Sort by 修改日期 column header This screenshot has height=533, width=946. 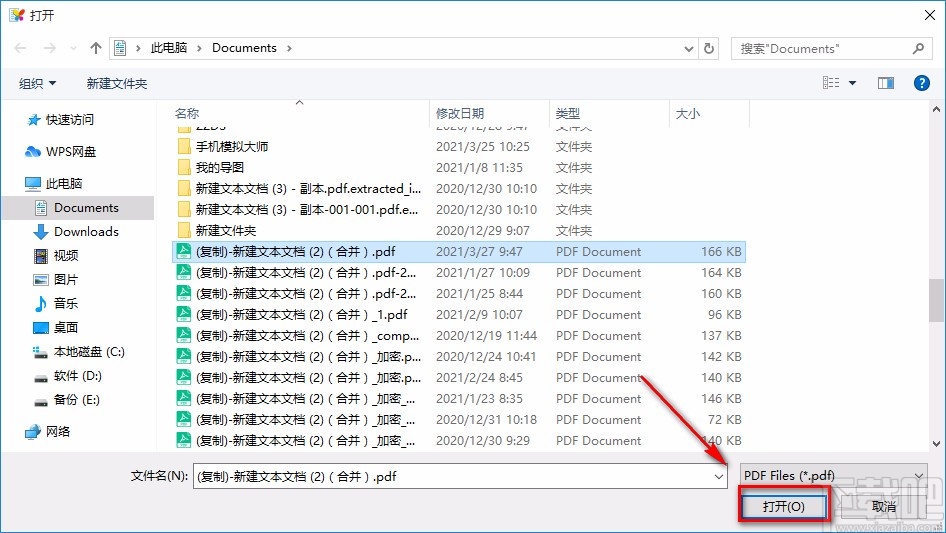460,113
